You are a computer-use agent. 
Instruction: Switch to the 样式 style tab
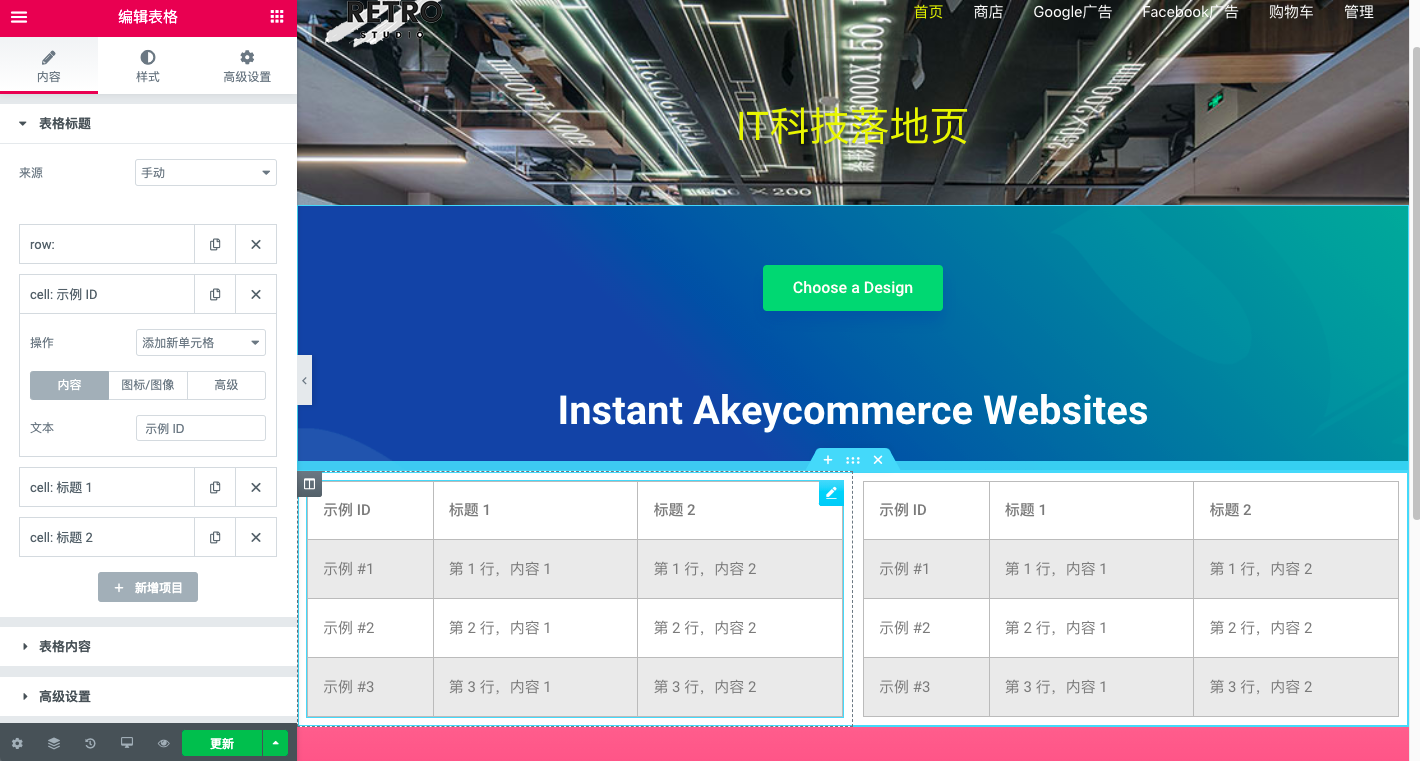[148, 66]
